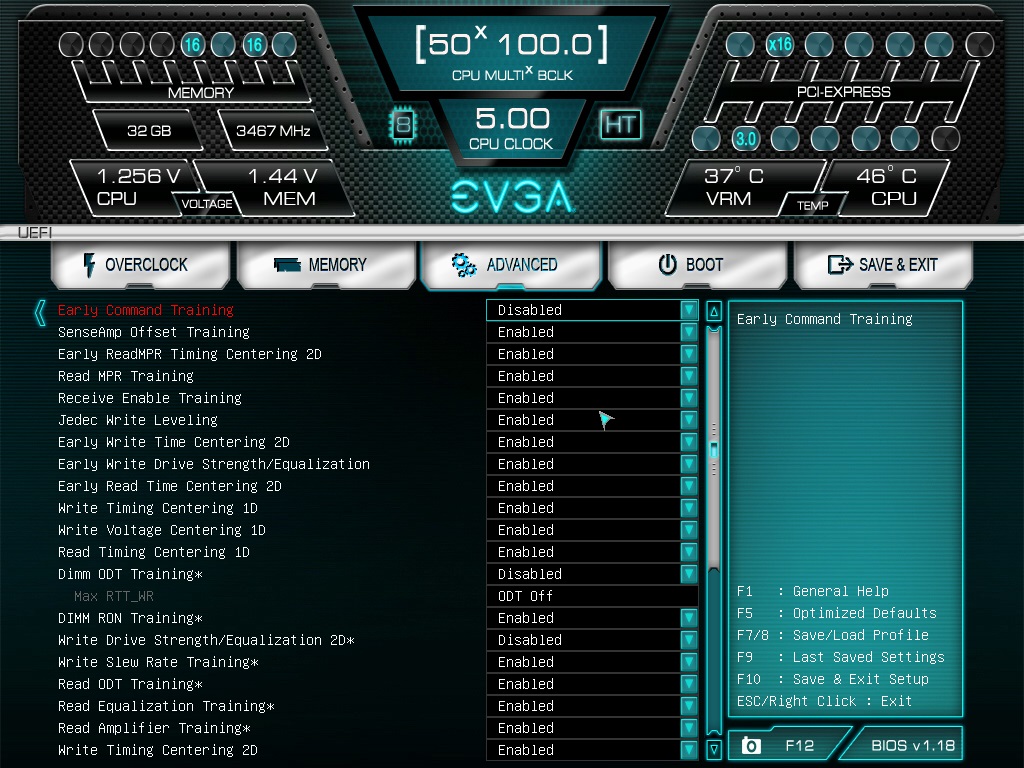Image resolution: width=1024 pixels, height=768 pixels.
Task: Switch to the Memory tab
Action: tap(327, 264)
